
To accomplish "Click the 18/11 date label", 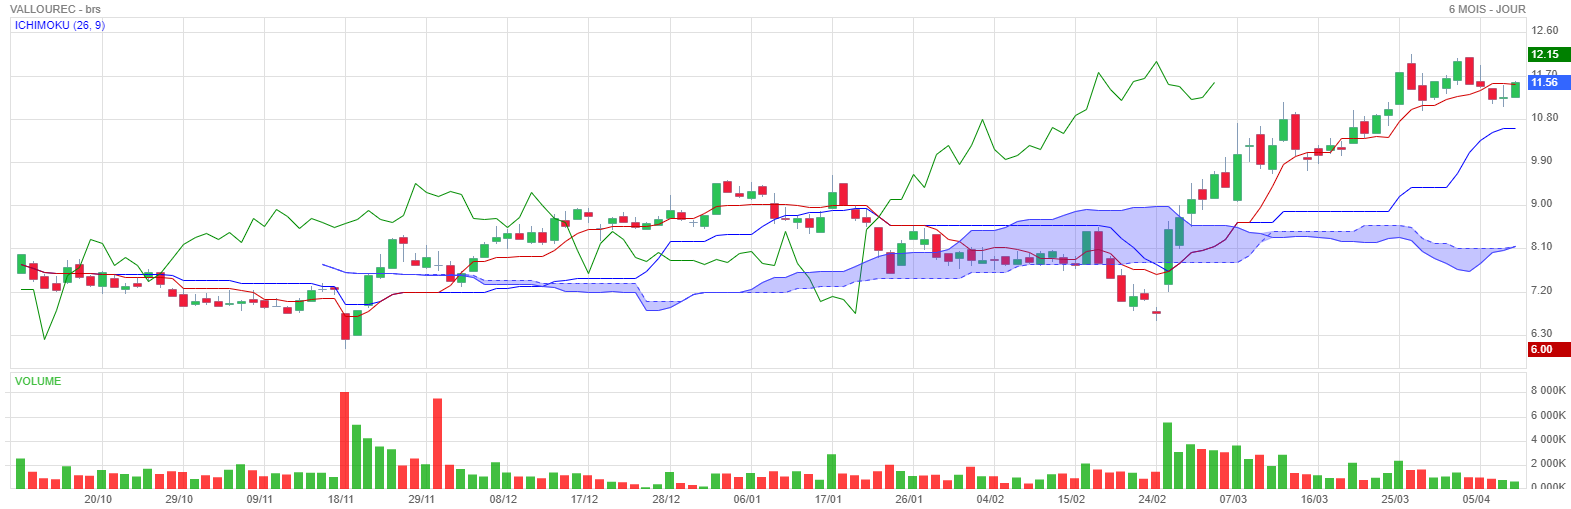I will pos(341,499).
